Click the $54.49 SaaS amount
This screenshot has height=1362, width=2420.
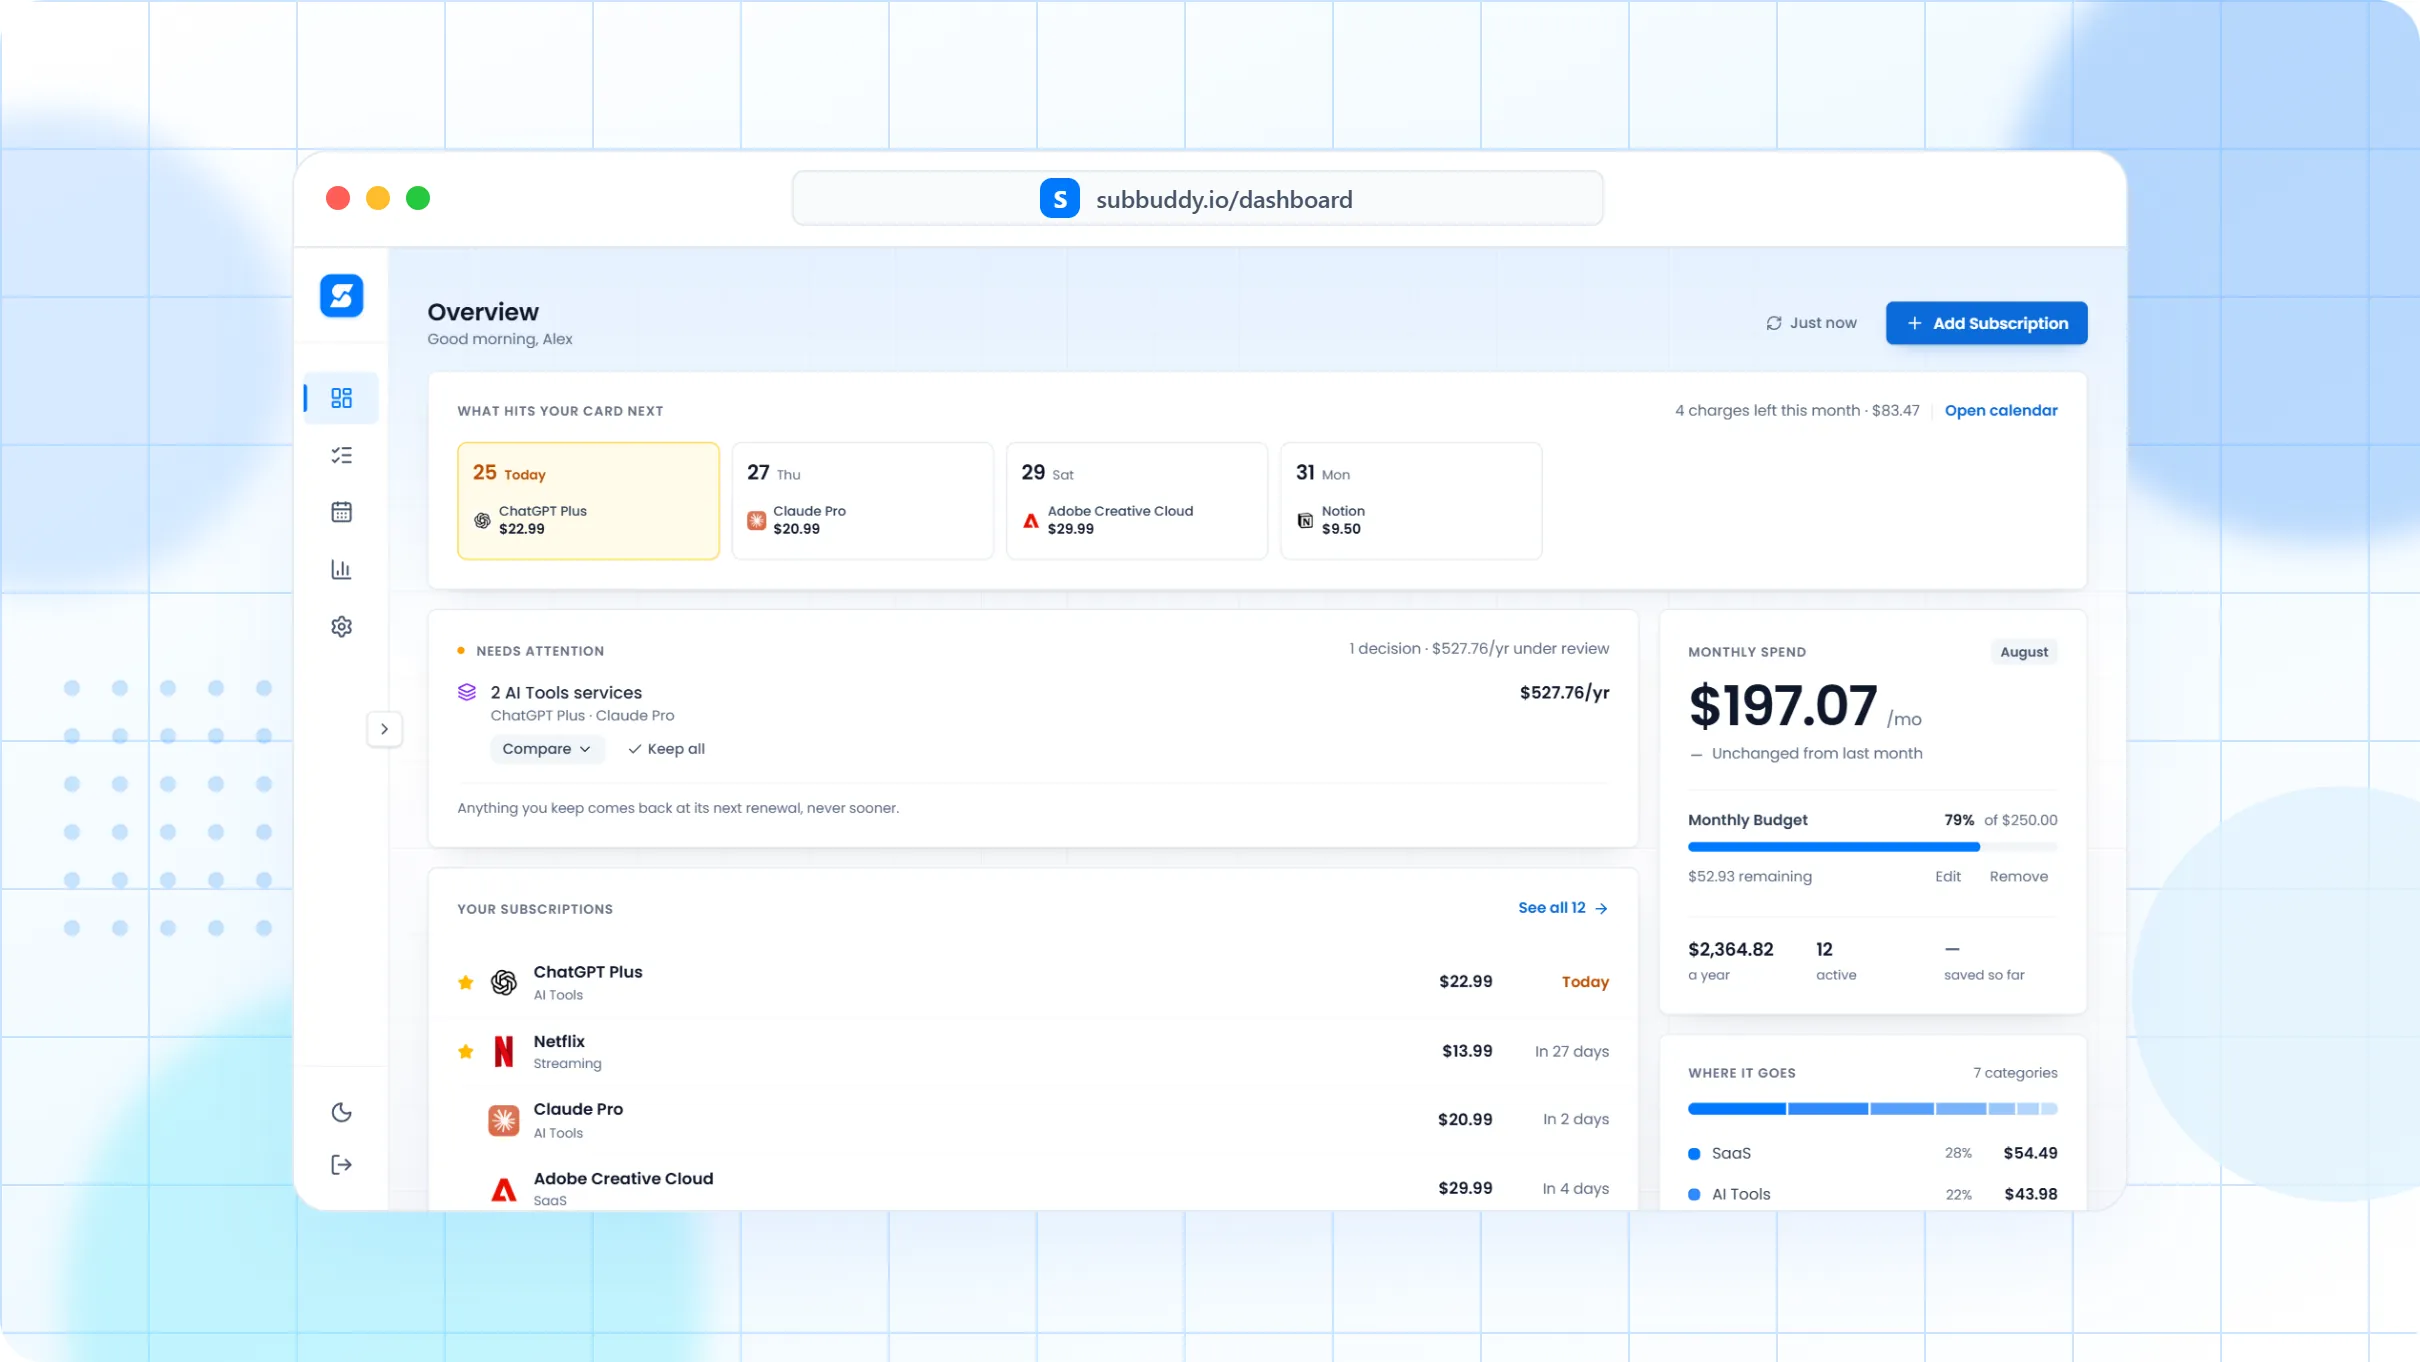click(2030, 1153)
